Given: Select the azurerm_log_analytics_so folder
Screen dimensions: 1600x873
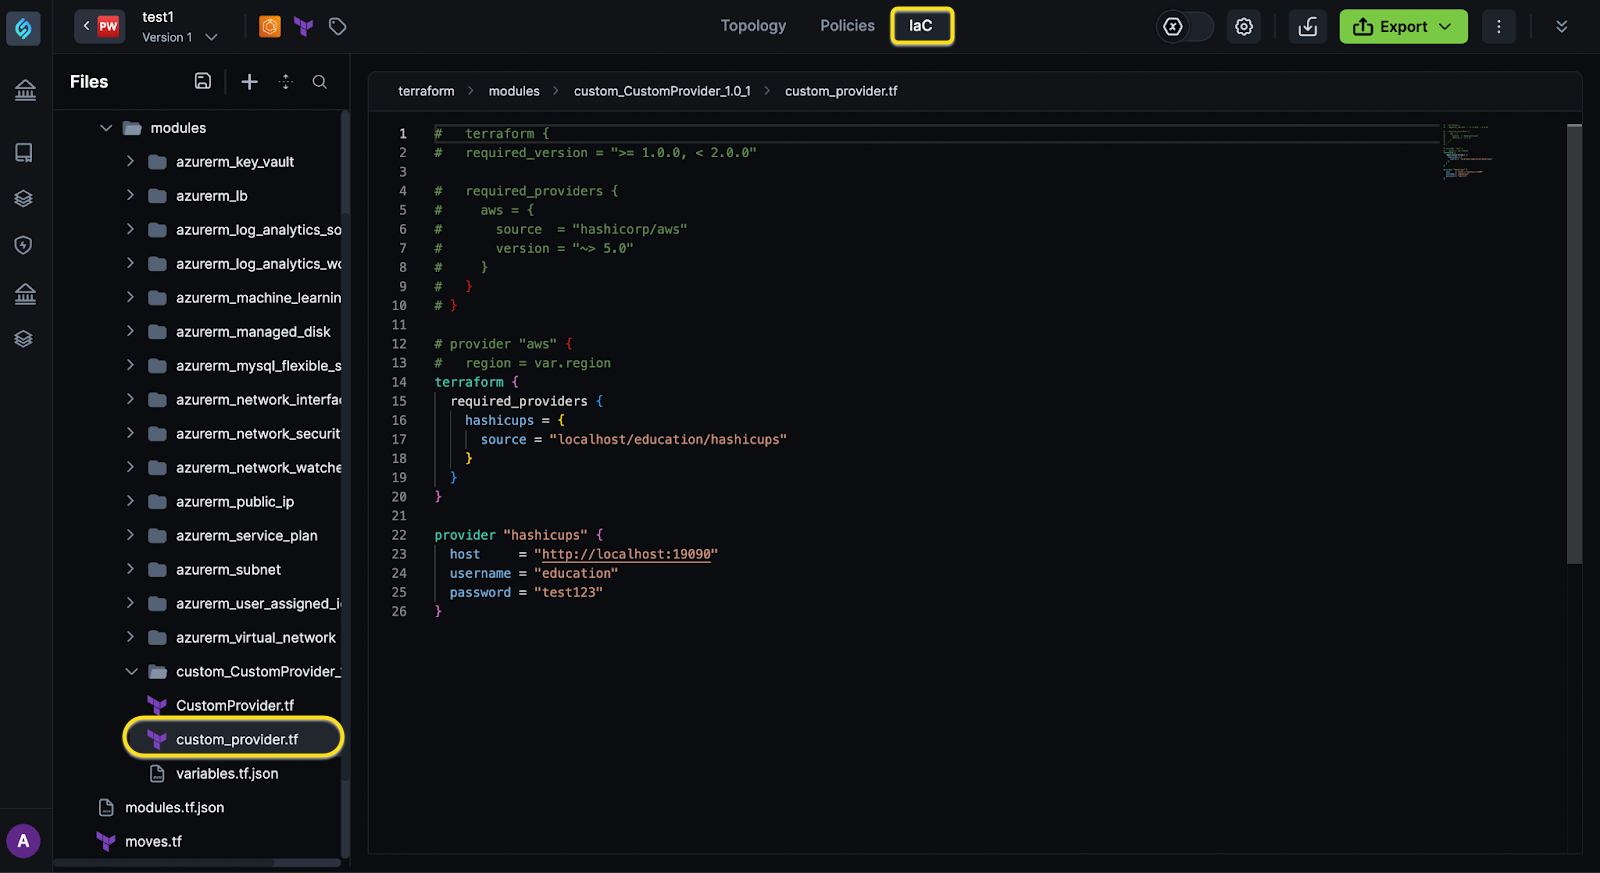Looking at the screenshot, I should pos(258,230).
